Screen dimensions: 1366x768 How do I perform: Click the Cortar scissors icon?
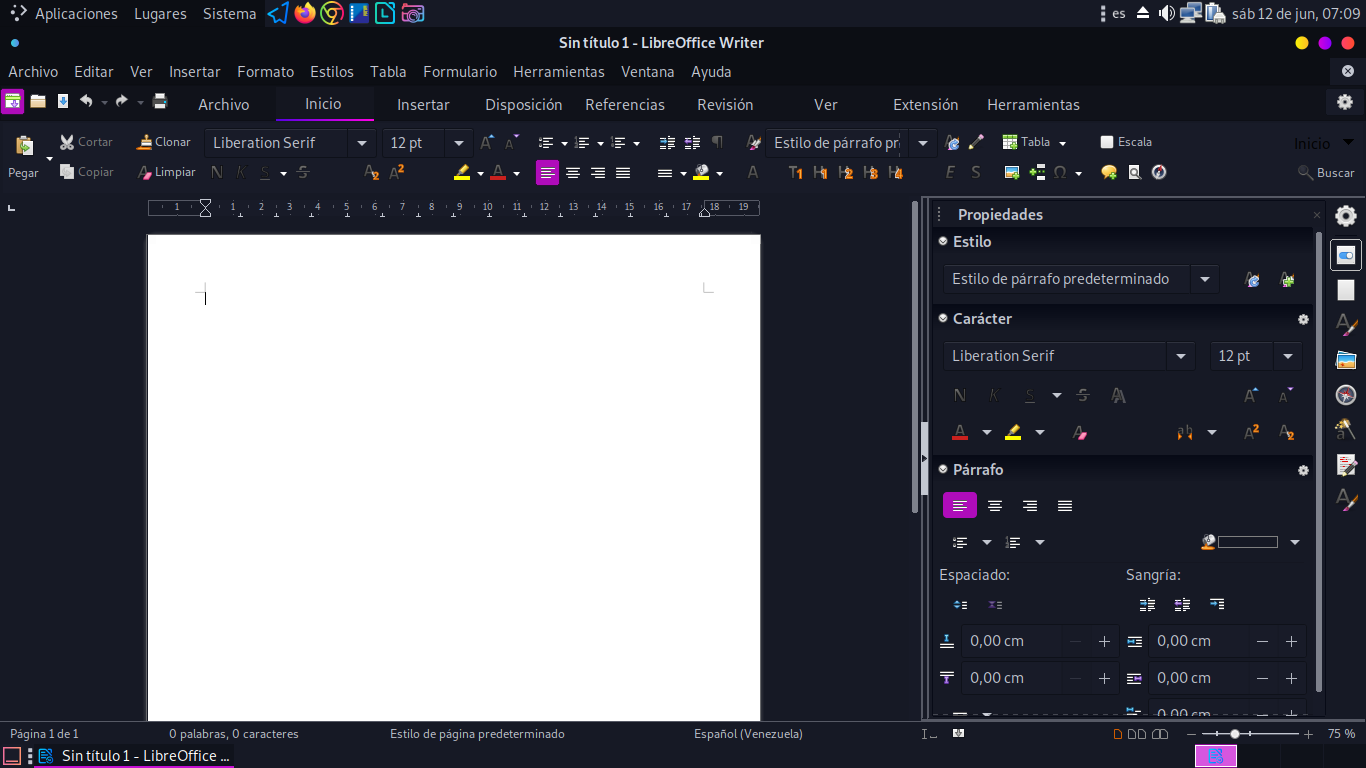coord(68,142)
